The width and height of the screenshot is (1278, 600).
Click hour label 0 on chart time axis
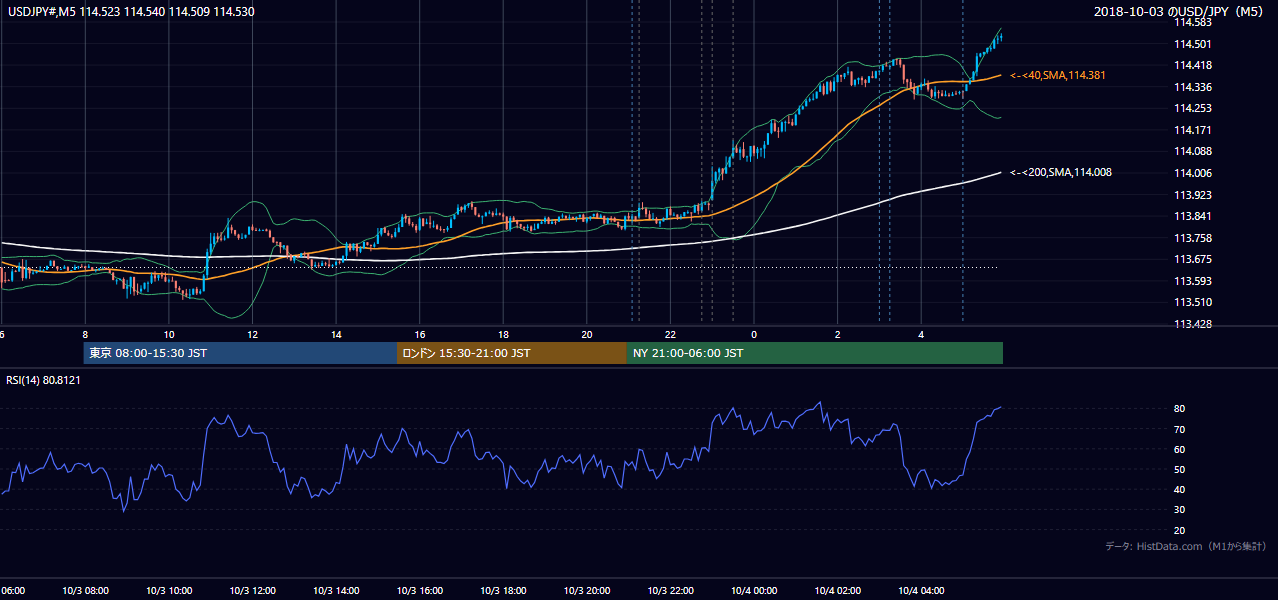(754, 334)
